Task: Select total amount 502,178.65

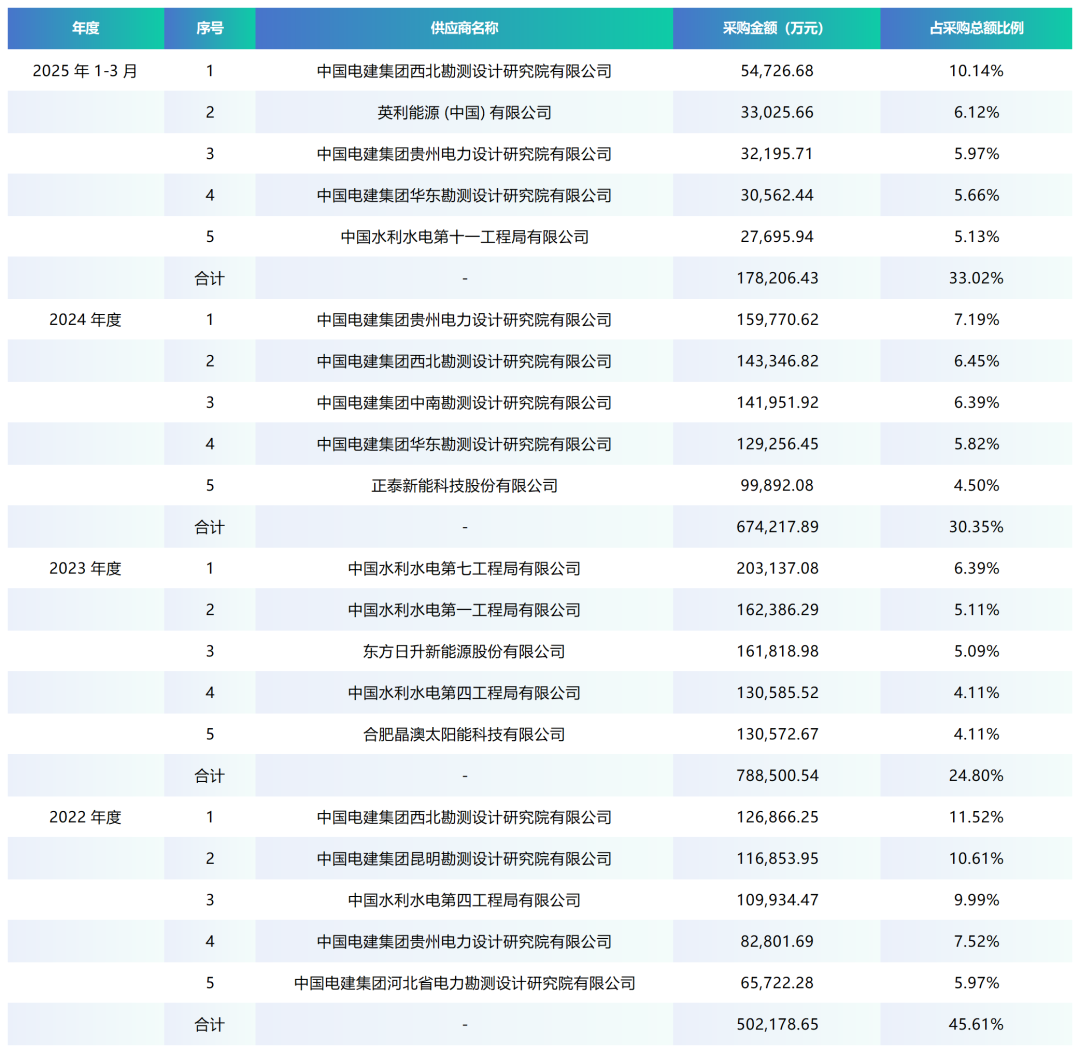Action: pos(777,1024)
